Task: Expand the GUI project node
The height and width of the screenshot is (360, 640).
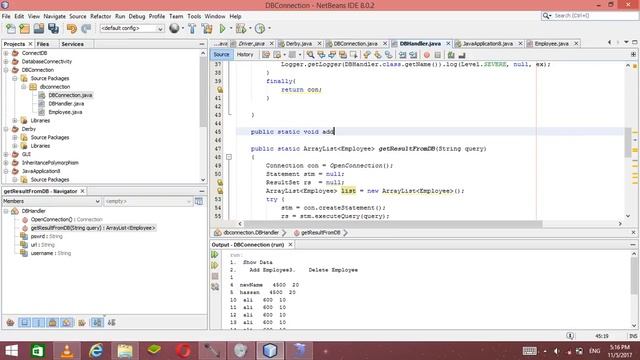Action: coord(6,154)
